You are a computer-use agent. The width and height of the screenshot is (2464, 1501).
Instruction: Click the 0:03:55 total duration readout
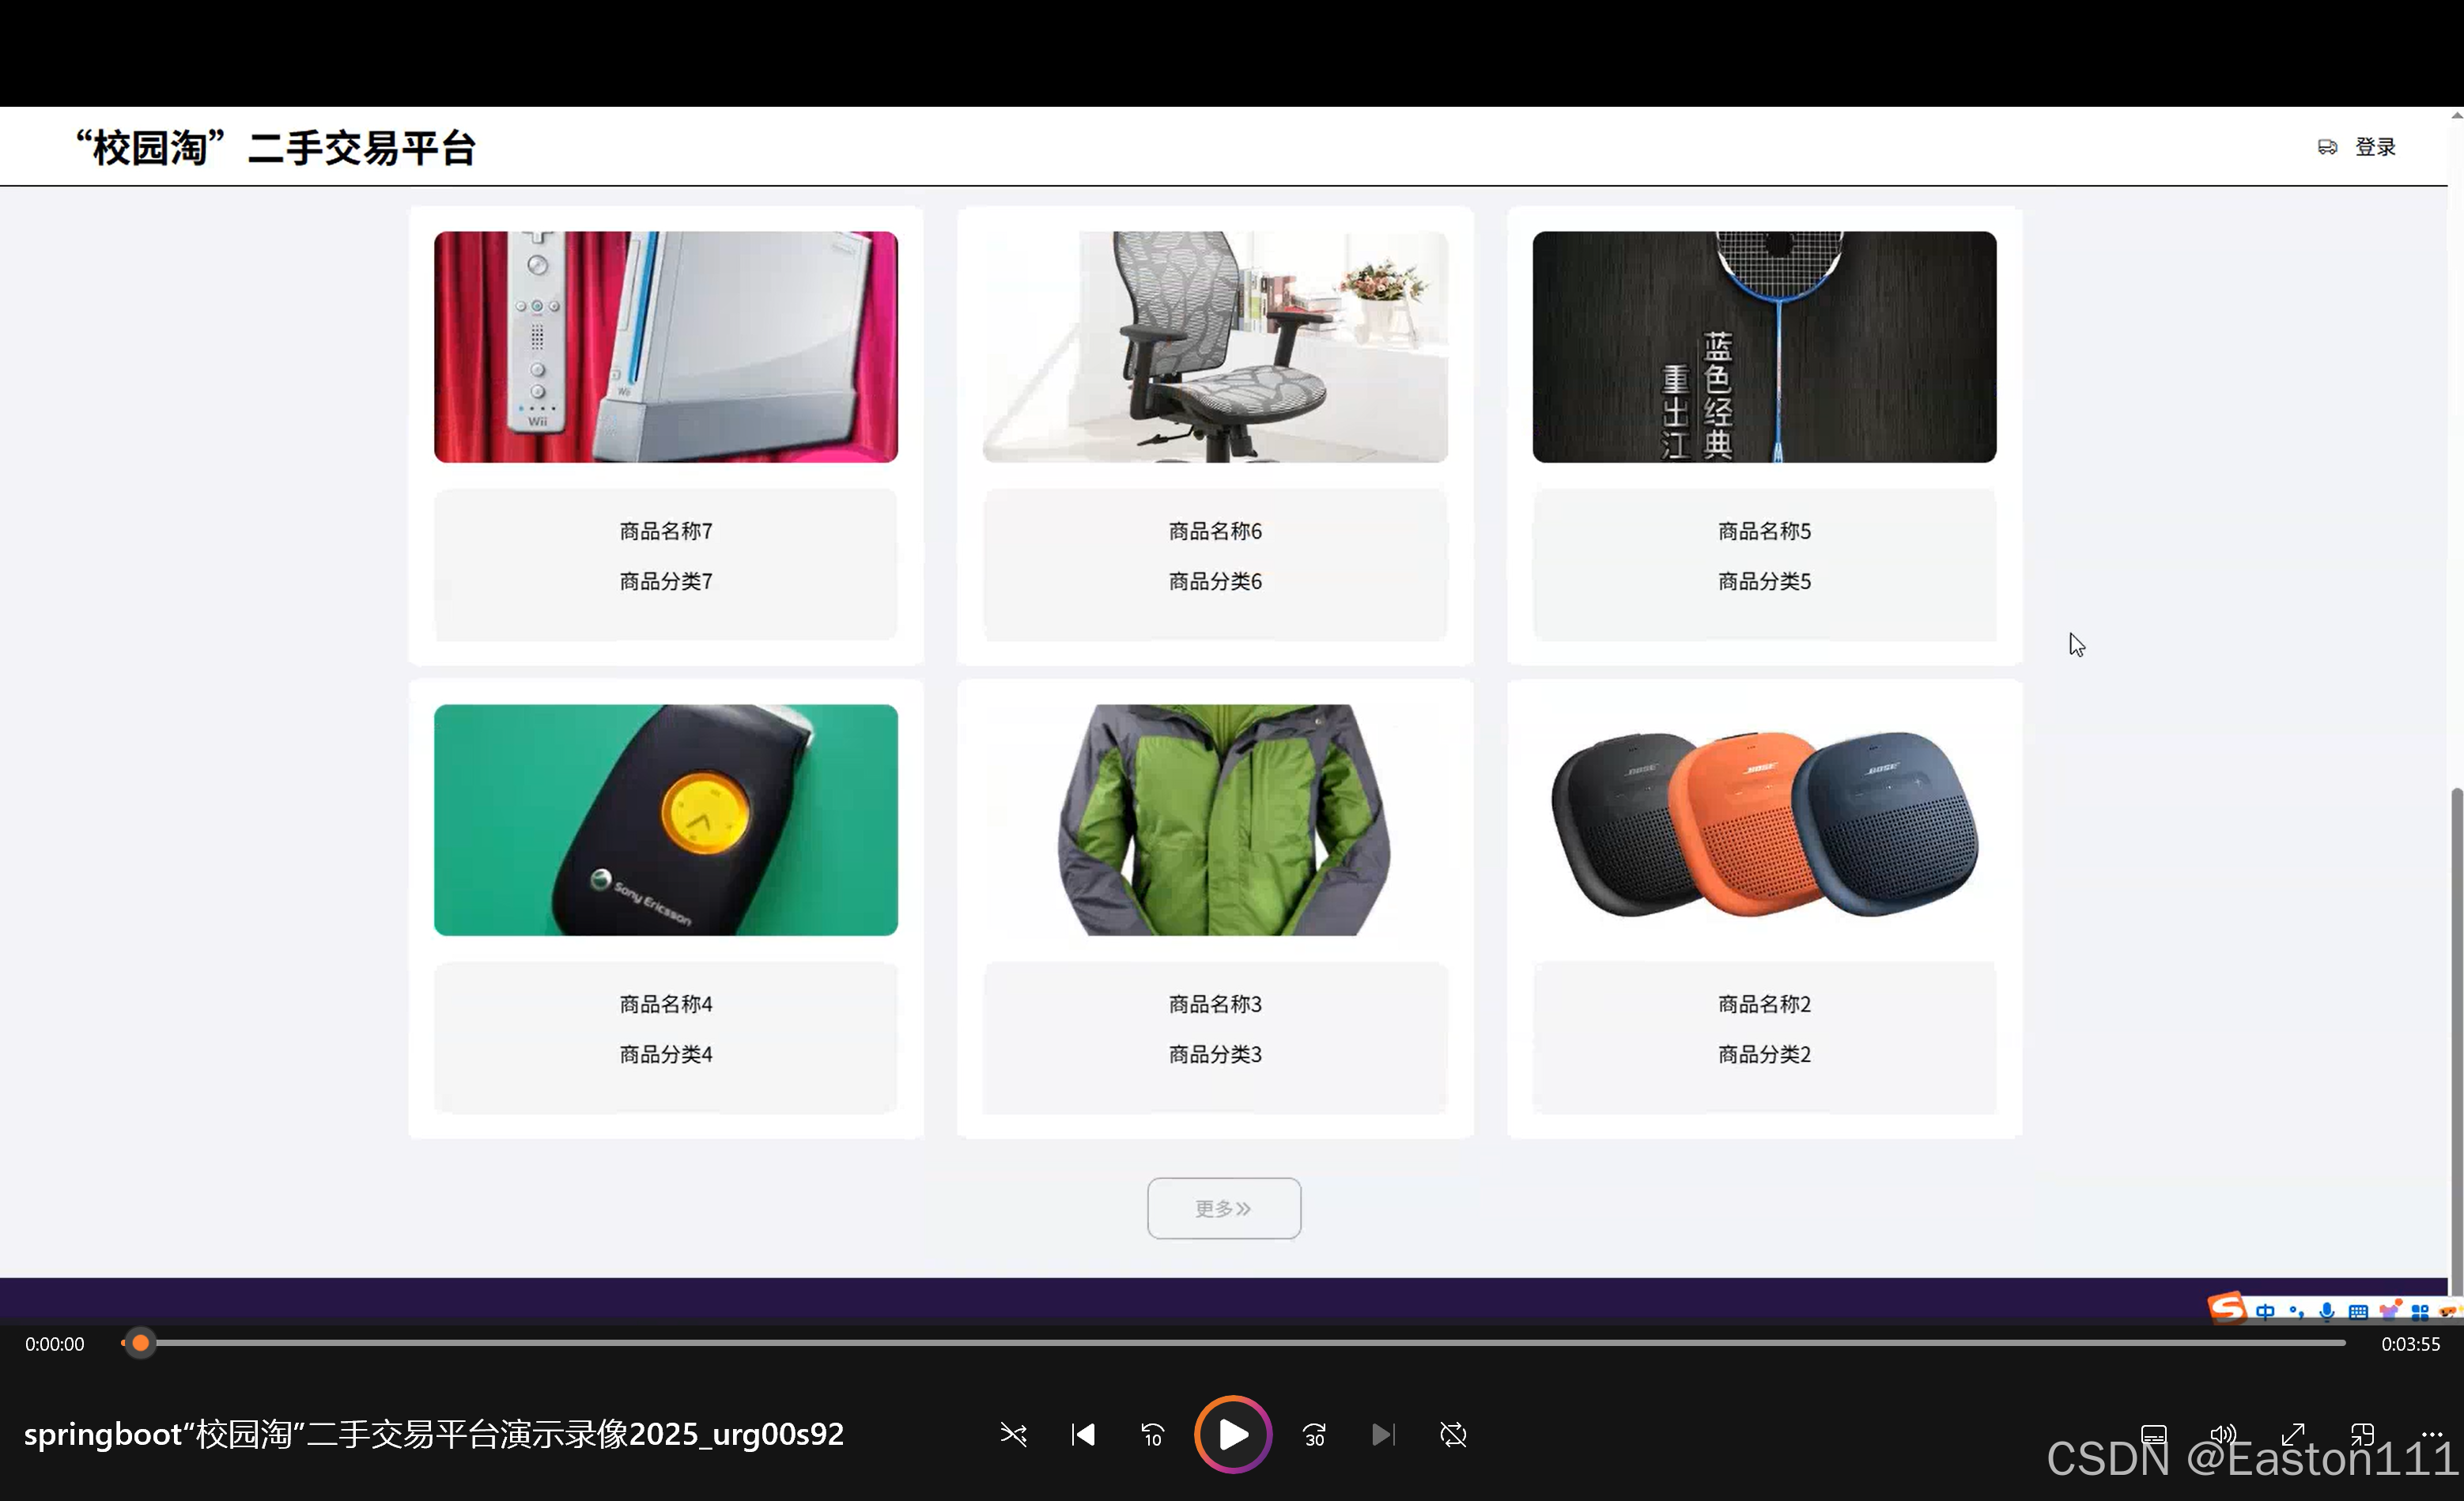(x=2410, y=1344)
